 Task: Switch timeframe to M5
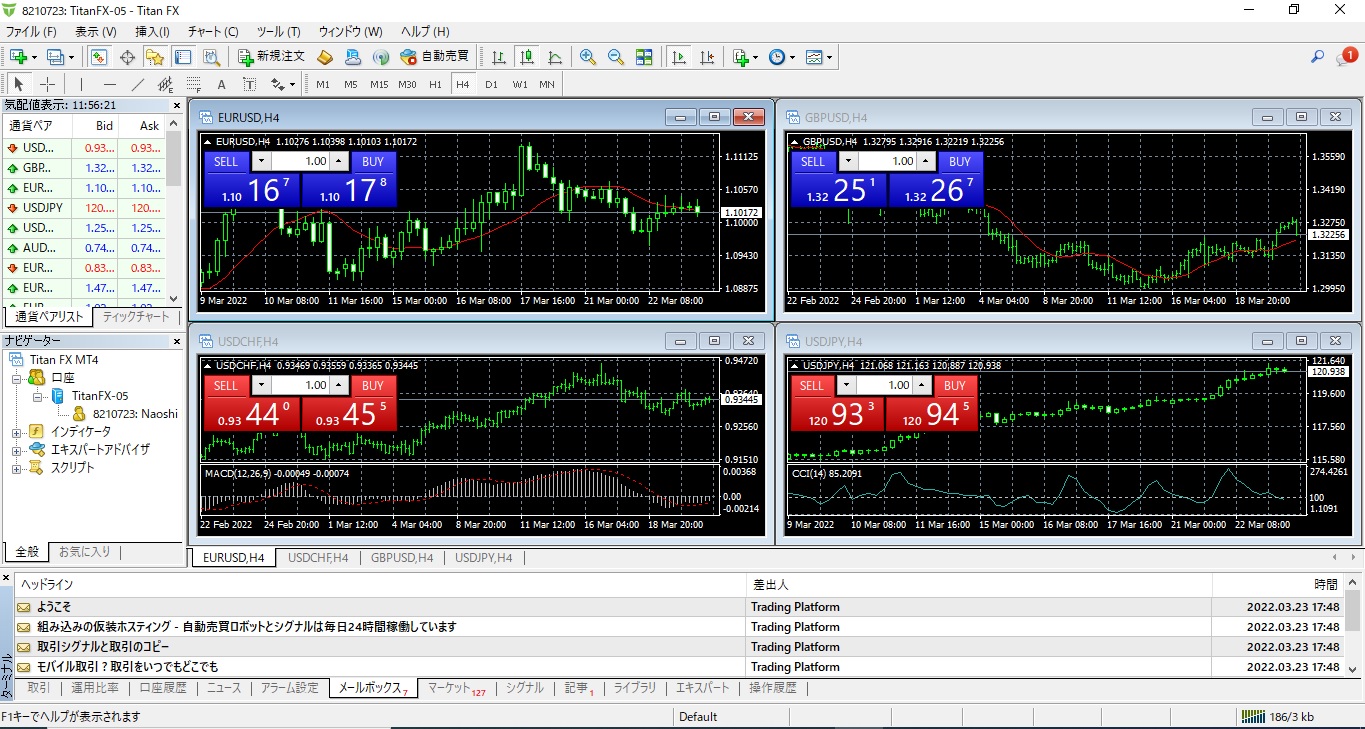351,84
